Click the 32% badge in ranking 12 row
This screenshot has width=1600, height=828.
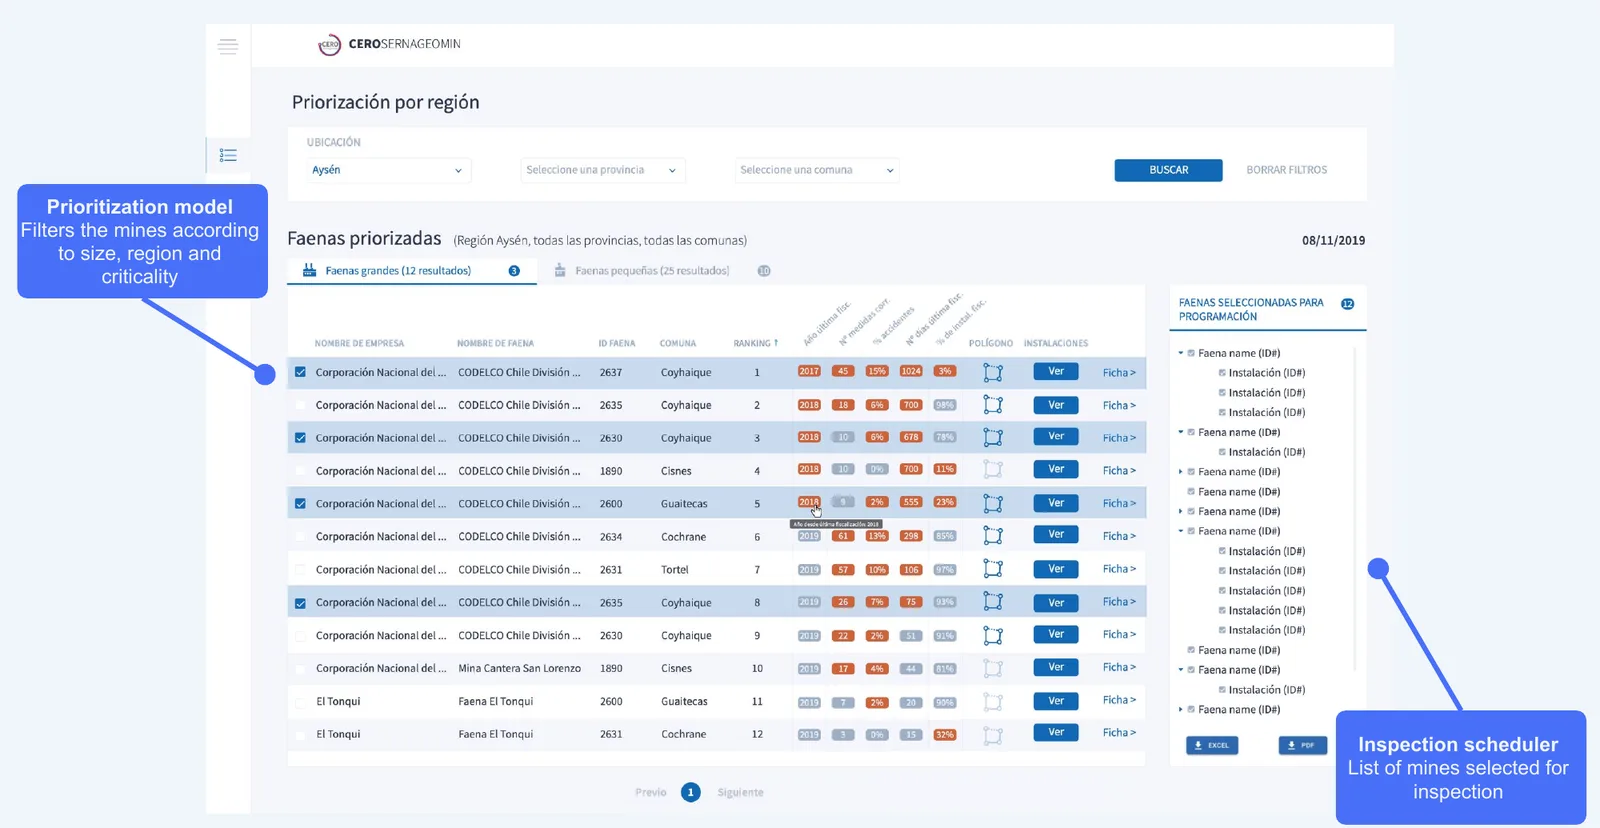tap(944, 734)
